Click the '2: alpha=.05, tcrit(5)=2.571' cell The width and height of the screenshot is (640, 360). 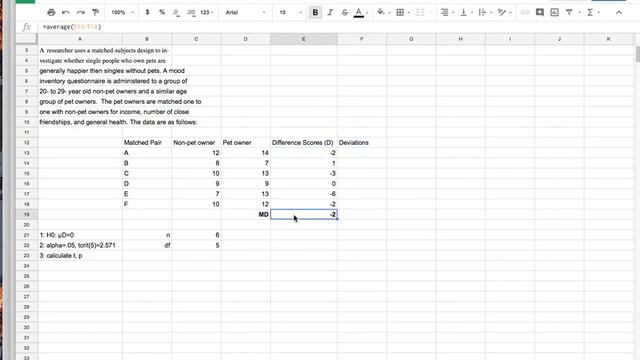click(80, 245)
